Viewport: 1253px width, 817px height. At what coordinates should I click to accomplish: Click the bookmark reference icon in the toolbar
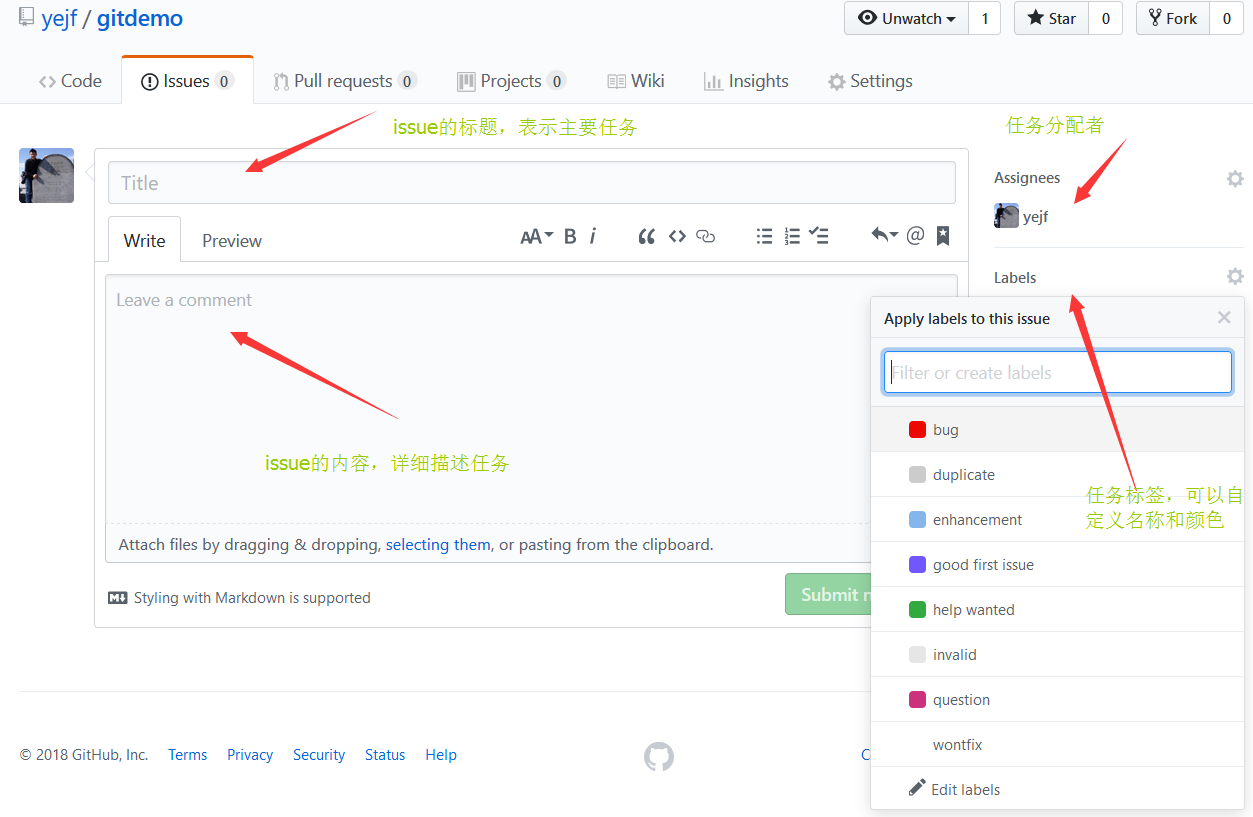click(x=943, y=236)
